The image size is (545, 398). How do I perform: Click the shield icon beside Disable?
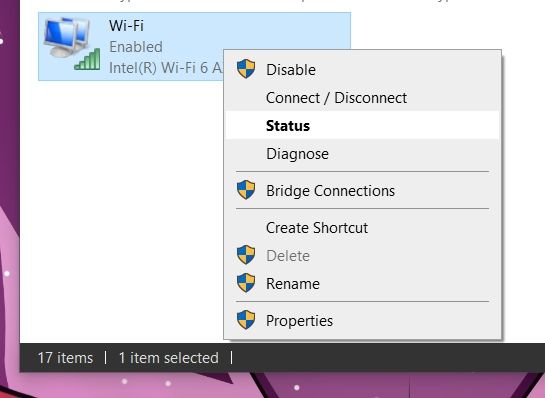(246, 68)
